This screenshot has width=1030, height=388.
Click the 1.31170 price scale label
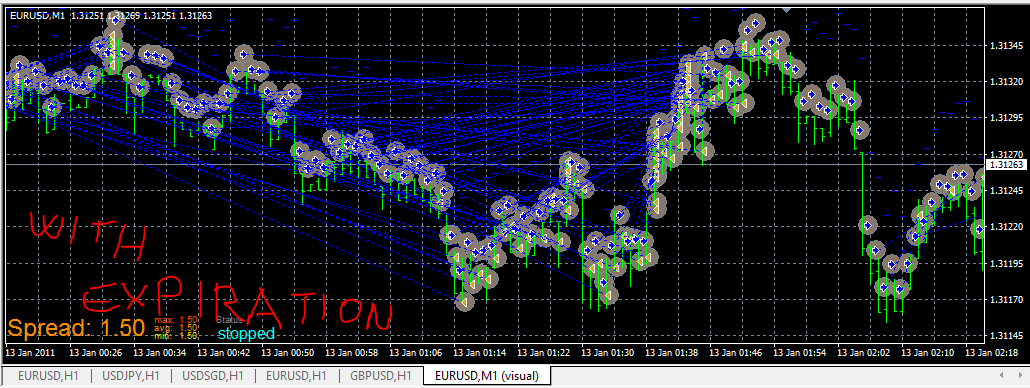(1005, 300)
